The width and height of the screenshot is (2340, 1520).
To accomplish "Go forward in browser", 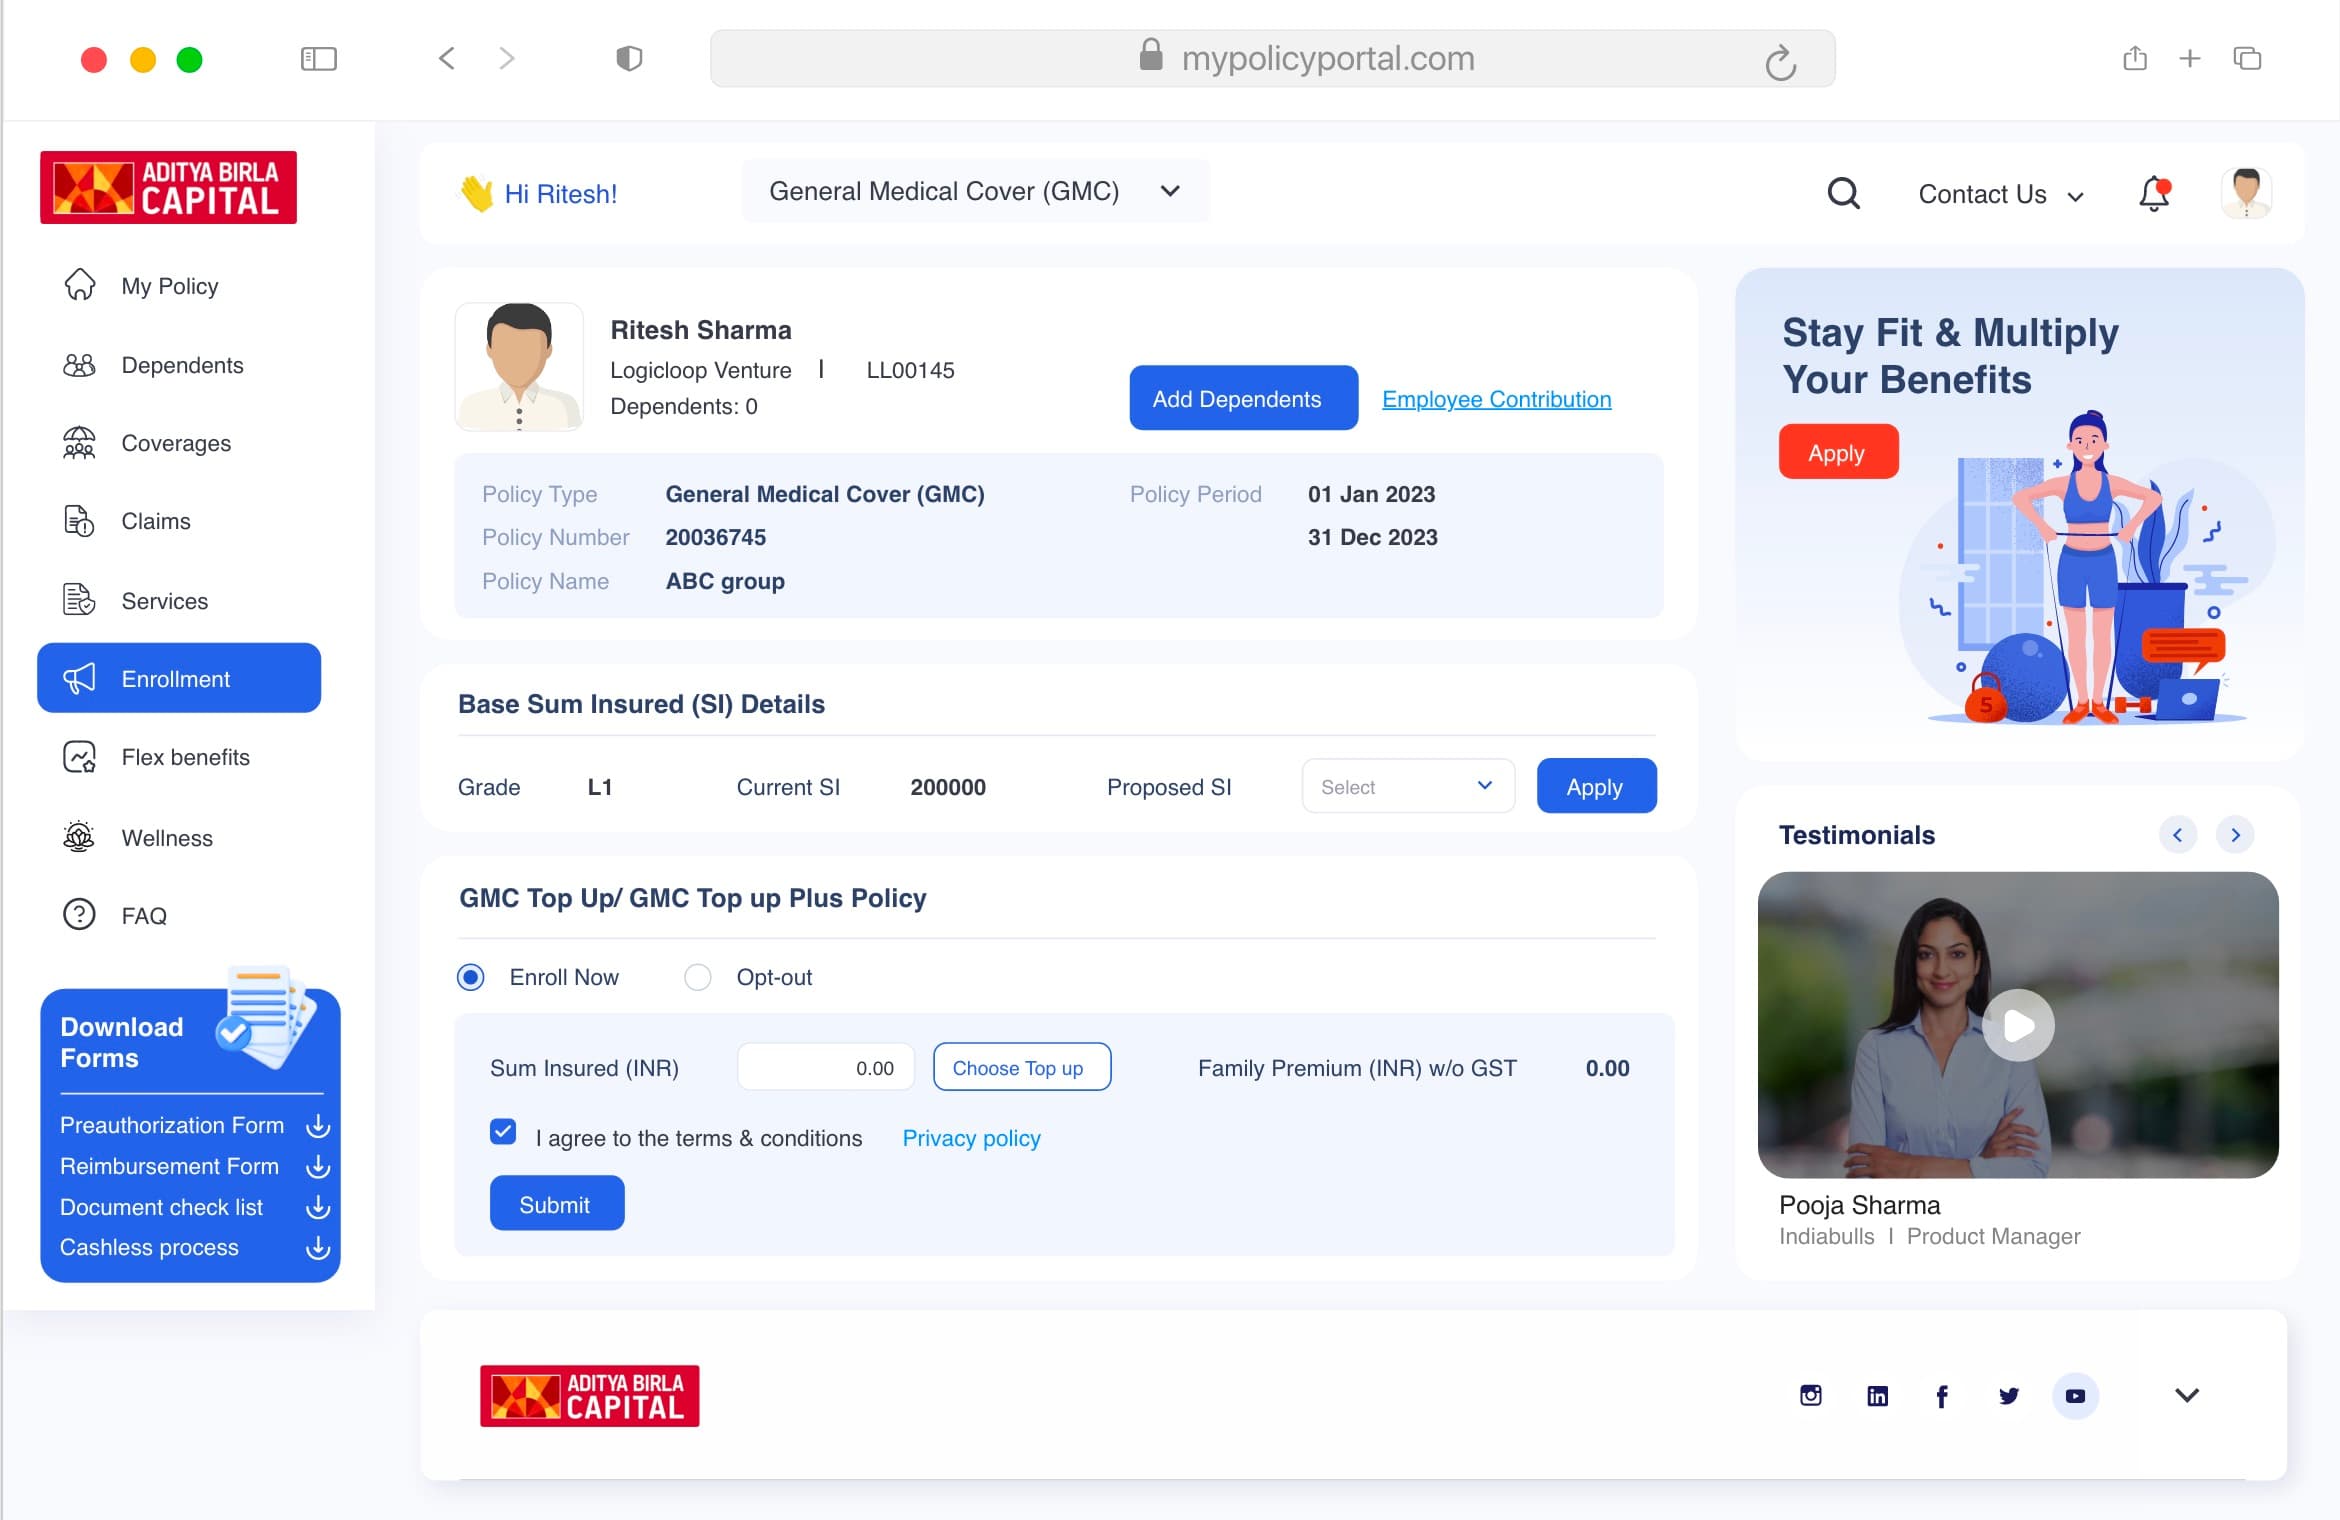I will 507,58.
